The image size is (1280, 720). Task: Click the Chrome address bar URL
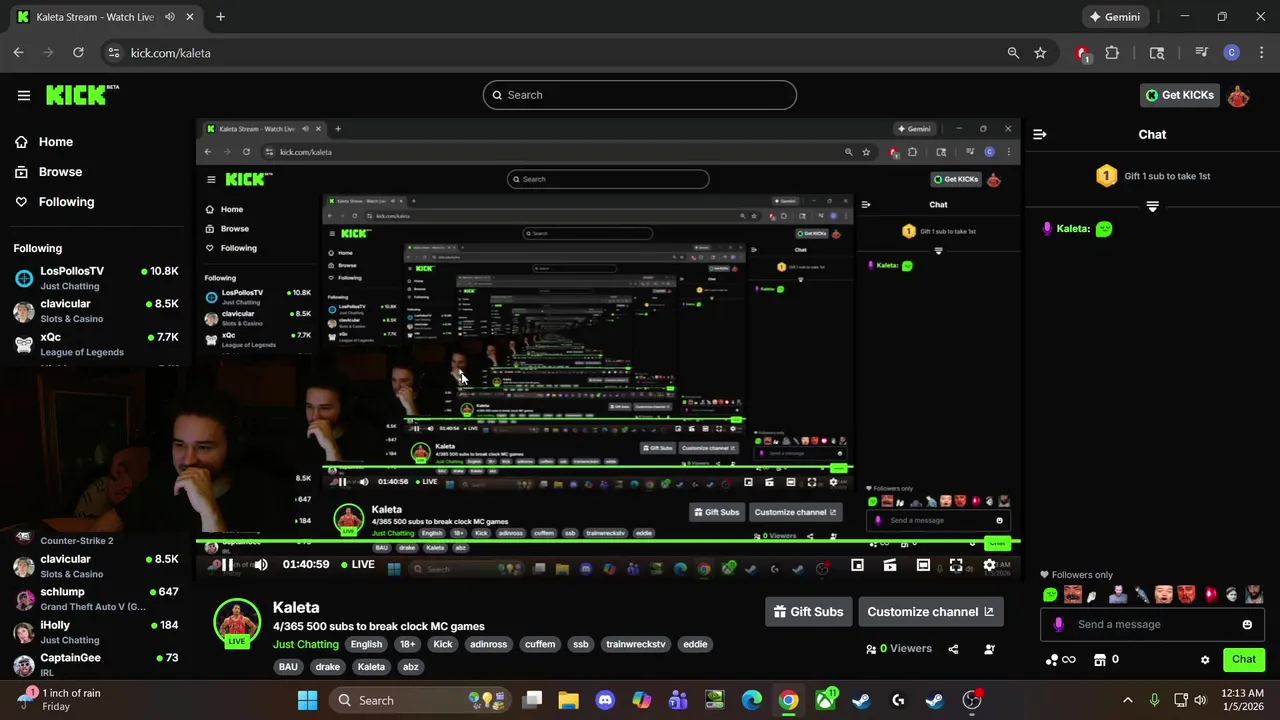[171, 53]
